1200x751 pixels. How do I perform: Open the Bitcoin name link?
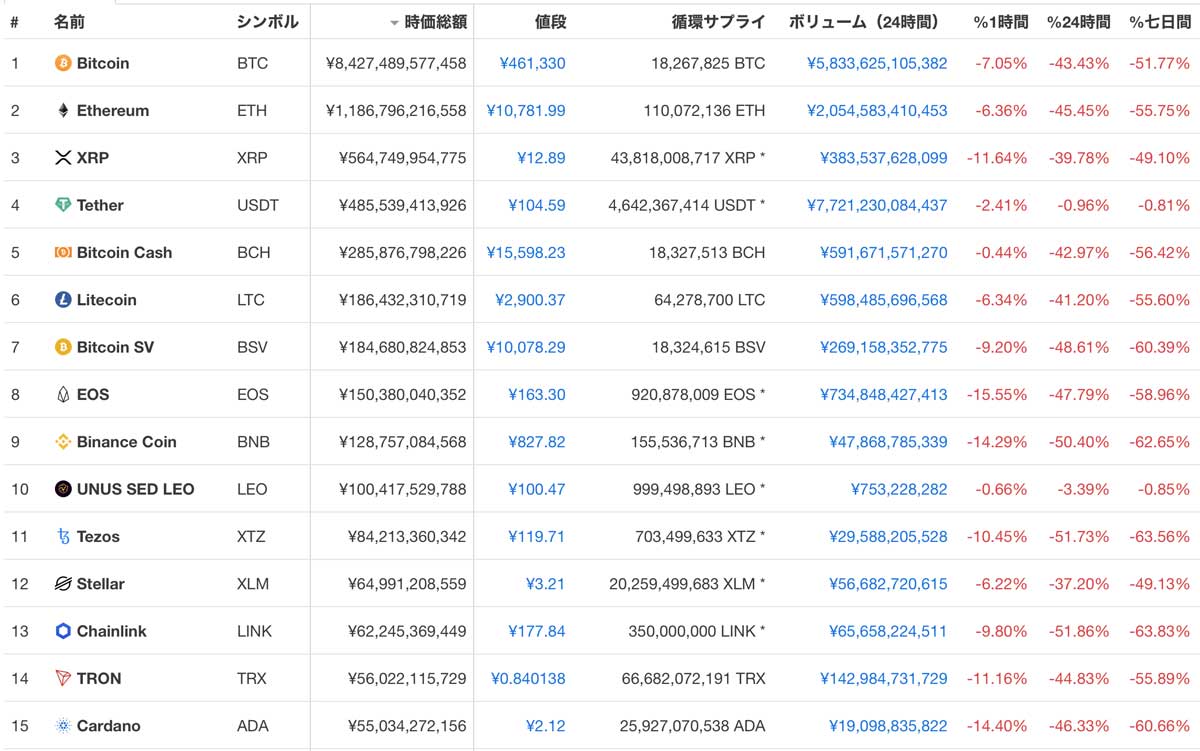103,63
